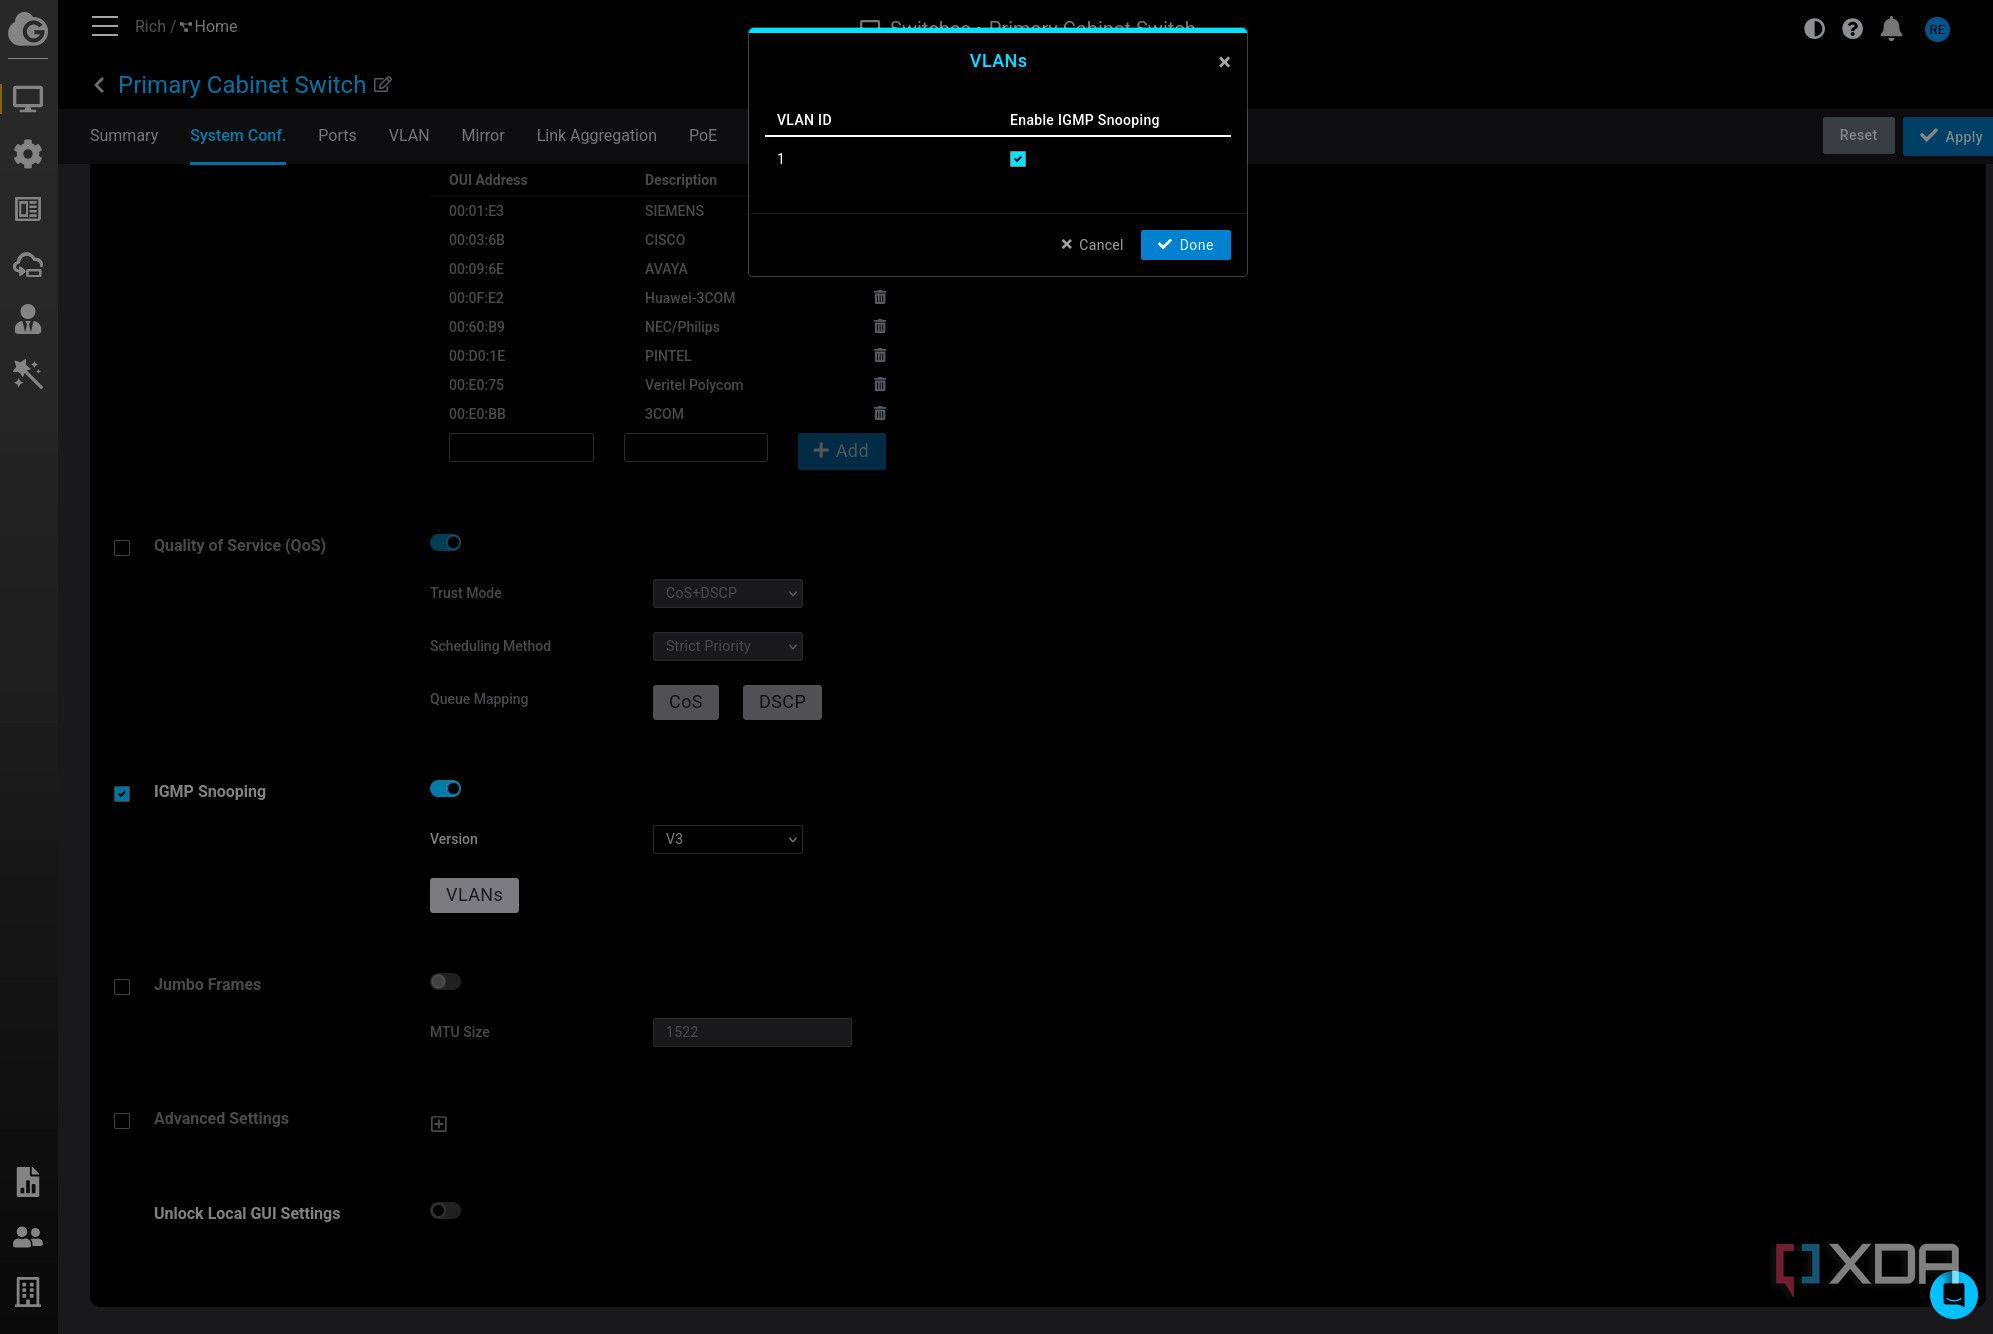1993x1334 pixels.
Task: Focus the MTU Size field
Action: coord(752,1032)
